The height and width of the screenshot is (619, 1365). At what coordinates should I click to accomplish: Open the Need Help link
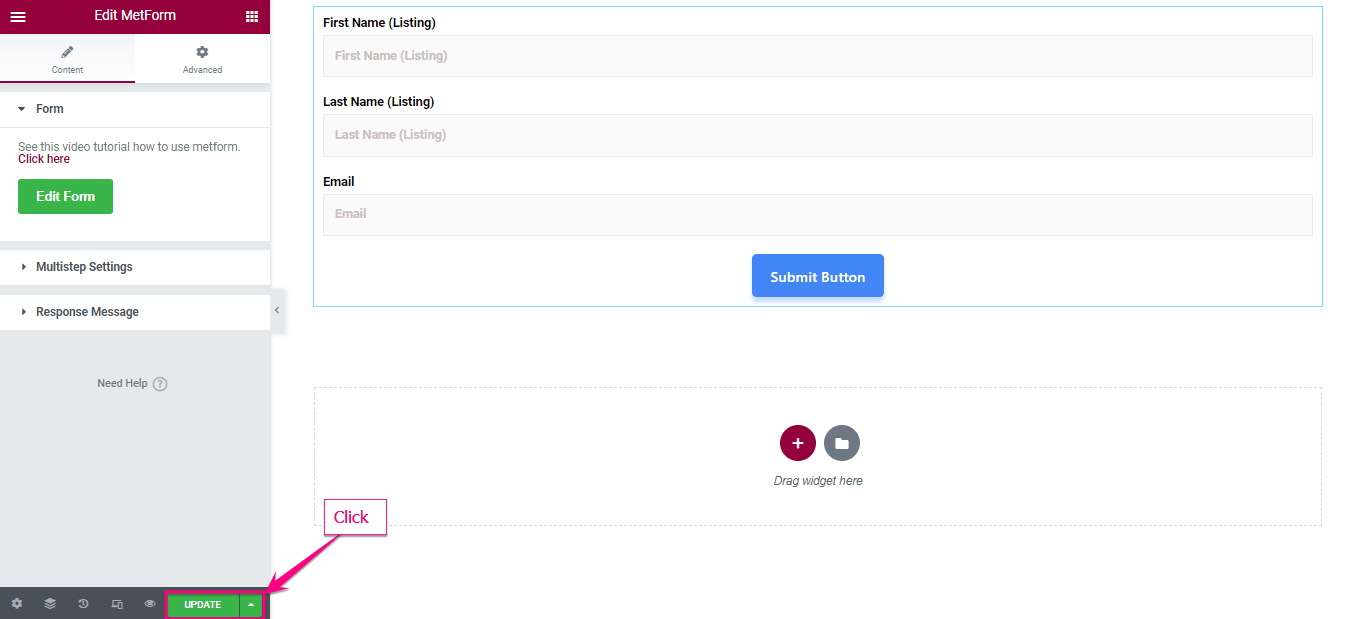point(122,383)
